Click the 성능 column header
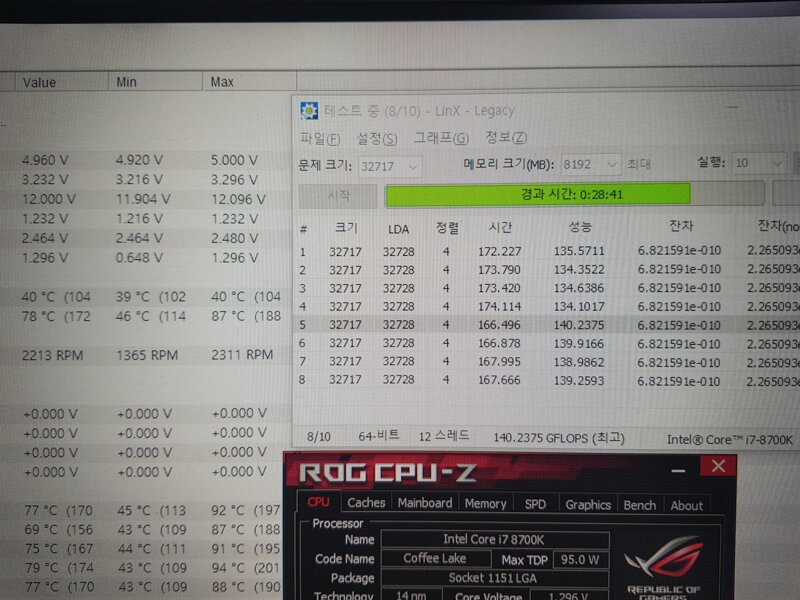The image size is (800, 600). [x=580, y=227]
